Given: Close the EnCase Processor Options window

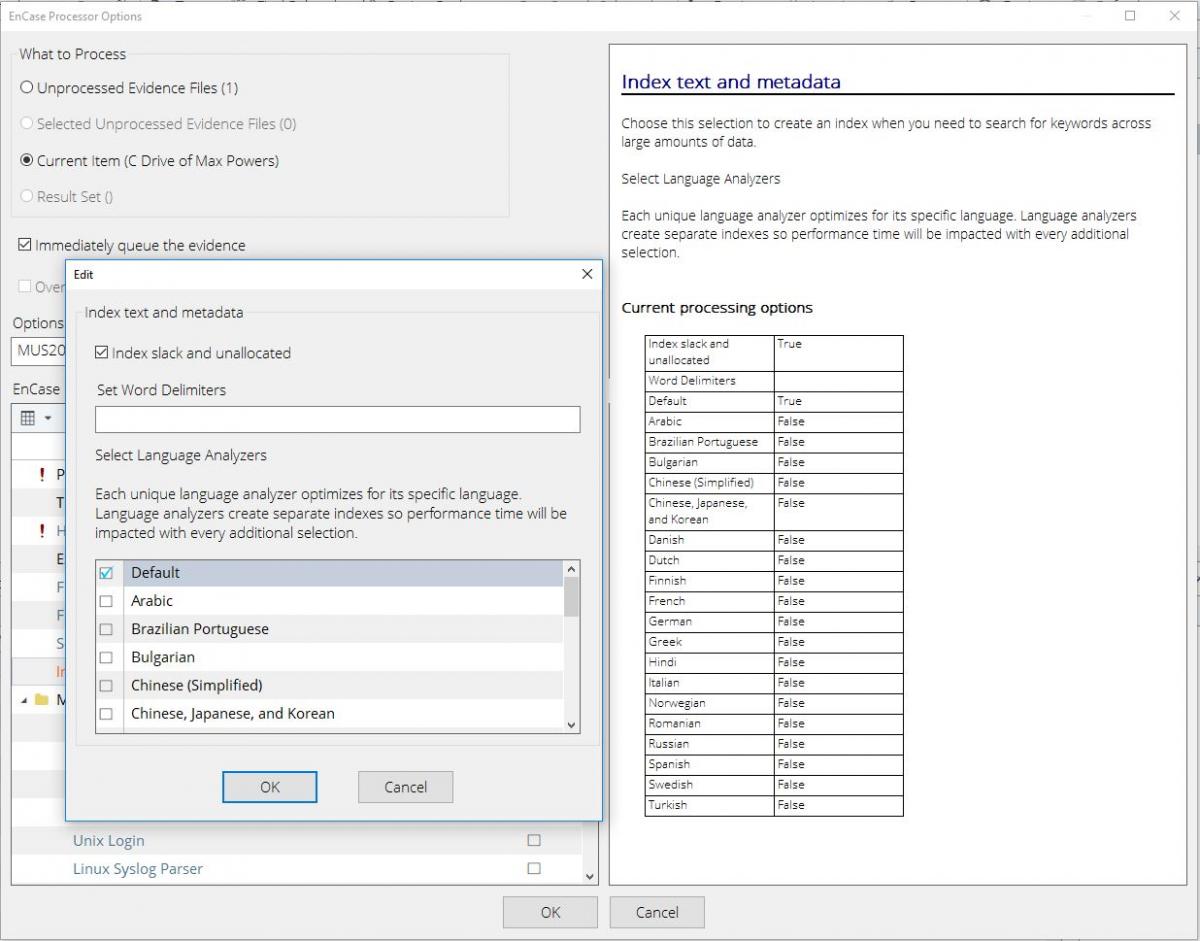Looking at the screenshot, I should coord(1175,15).
